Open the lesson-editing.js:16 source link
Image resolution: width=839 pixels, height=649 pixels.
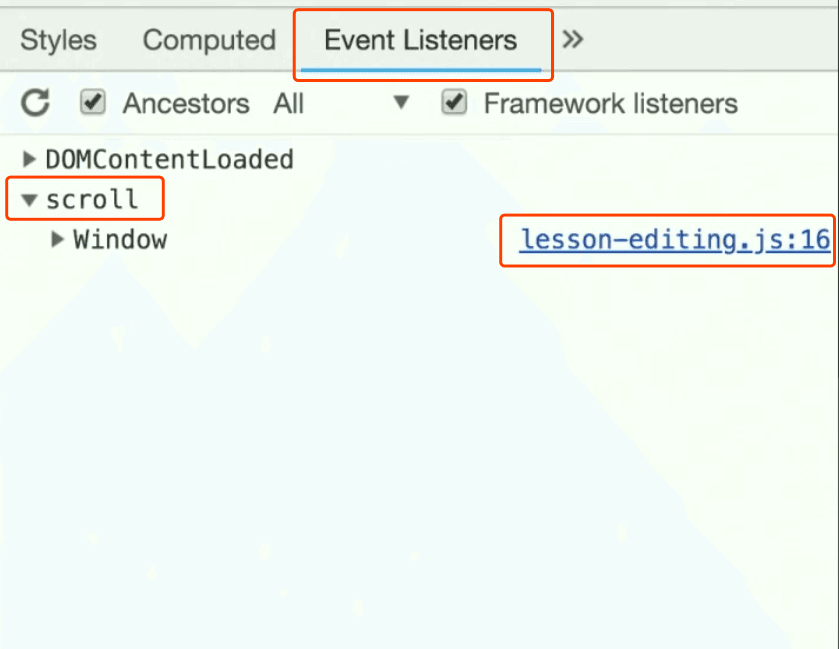675,240
